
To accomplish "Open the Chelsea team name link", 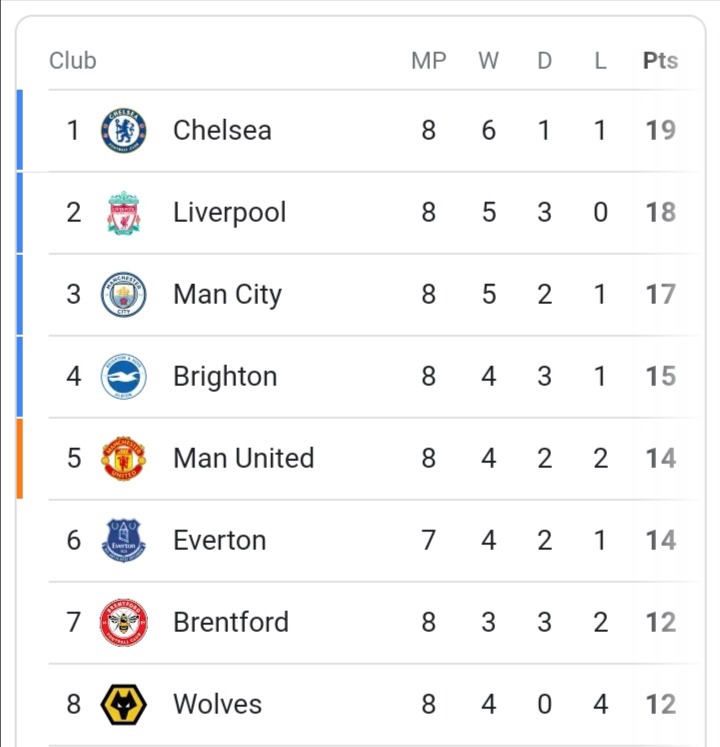I will tap(222, 130).
